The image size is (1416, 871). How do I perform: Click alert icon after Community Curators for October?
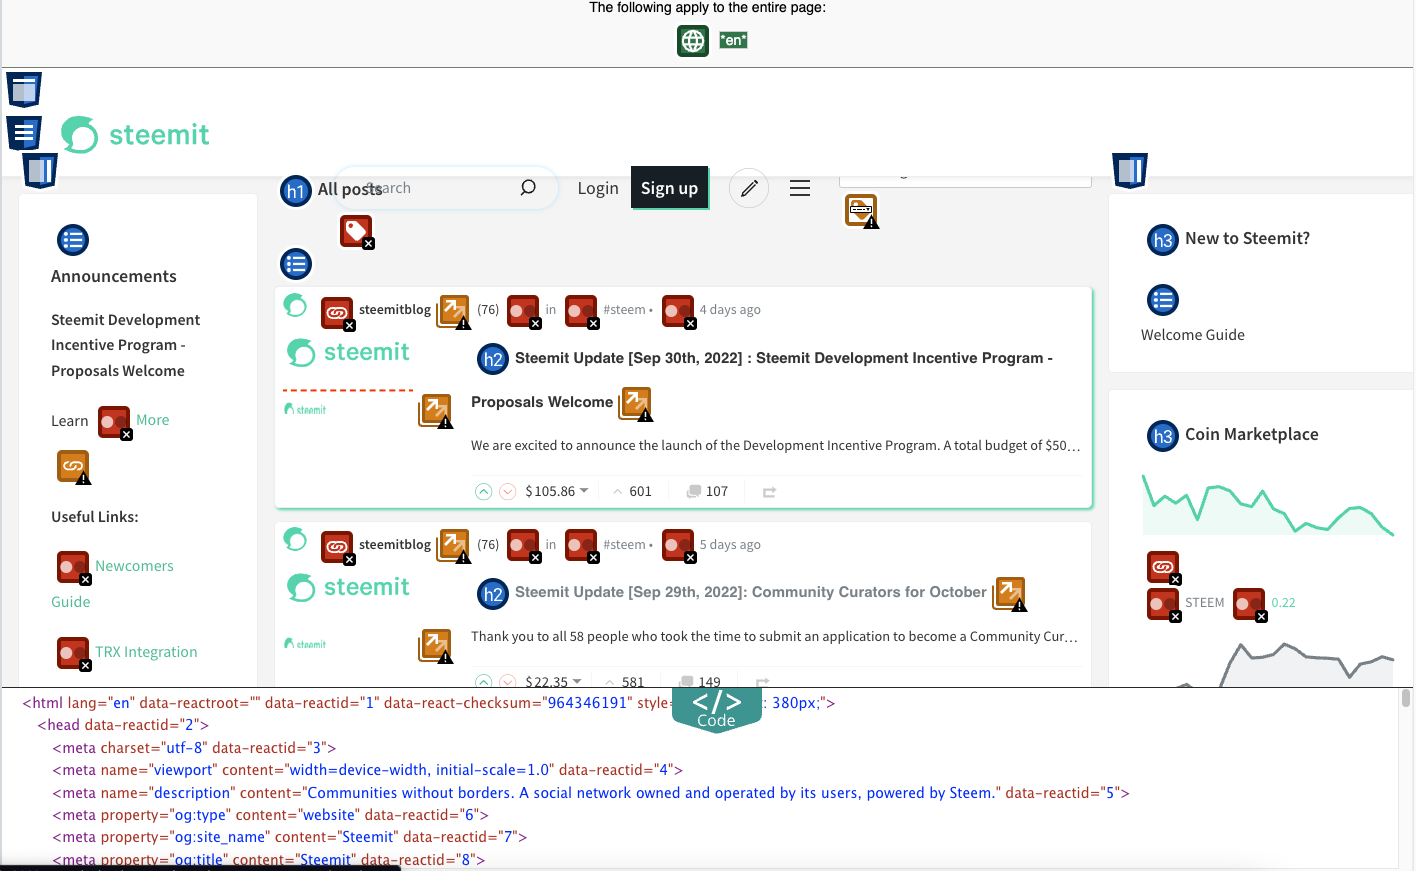[x=1010, y=594]
